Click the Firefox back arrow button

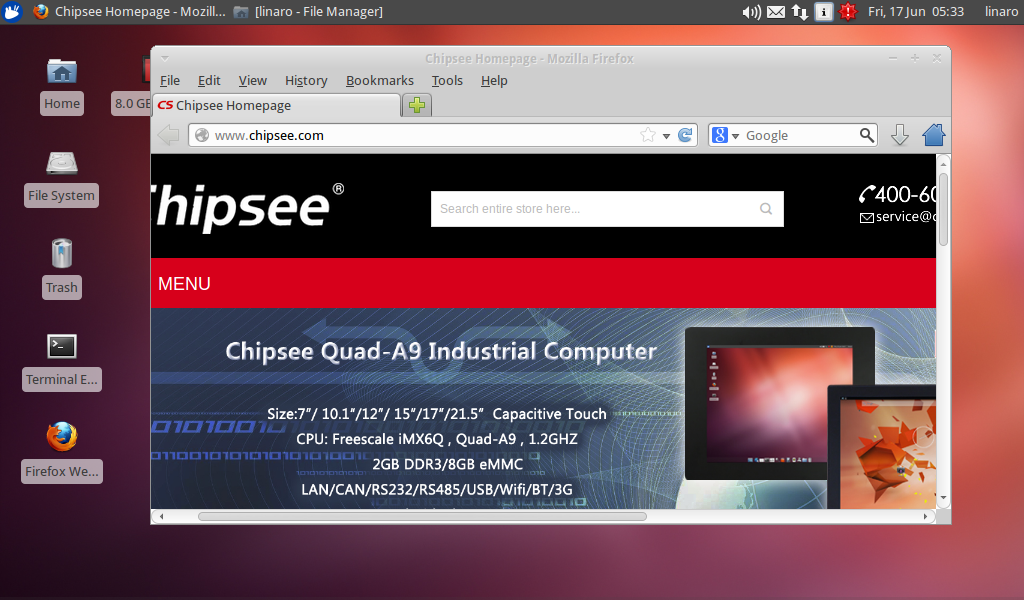[x=168, y=135]
